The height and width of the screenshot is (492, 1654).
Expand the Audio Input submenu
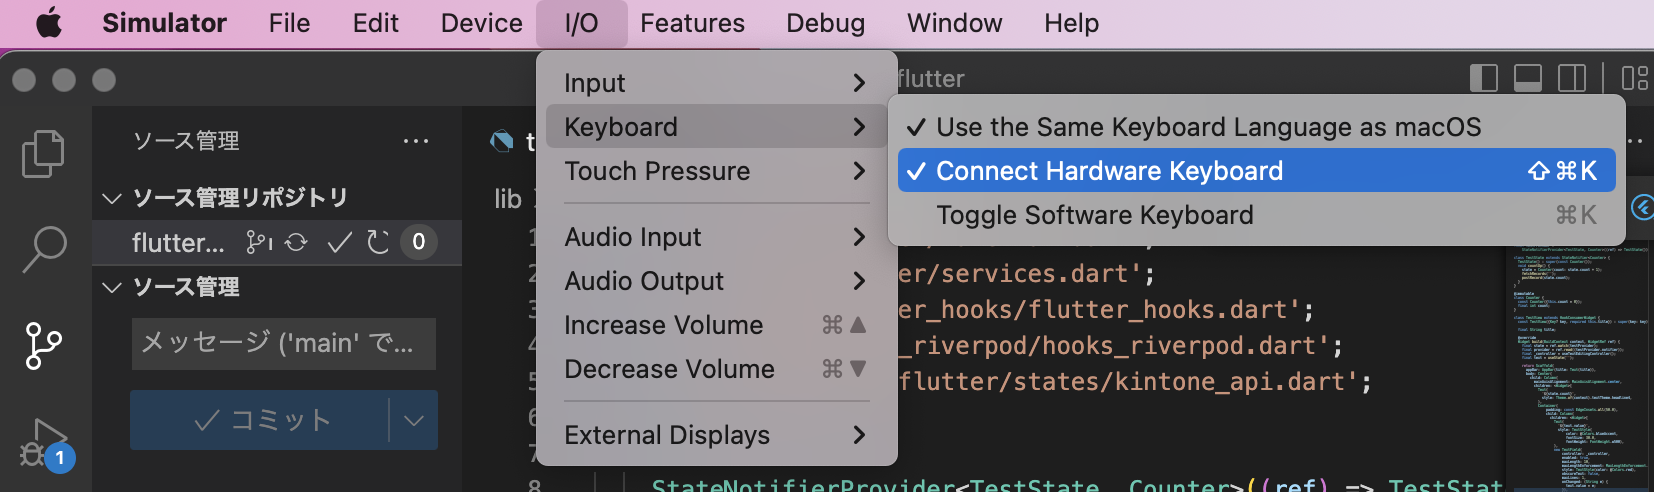[716, 237]
